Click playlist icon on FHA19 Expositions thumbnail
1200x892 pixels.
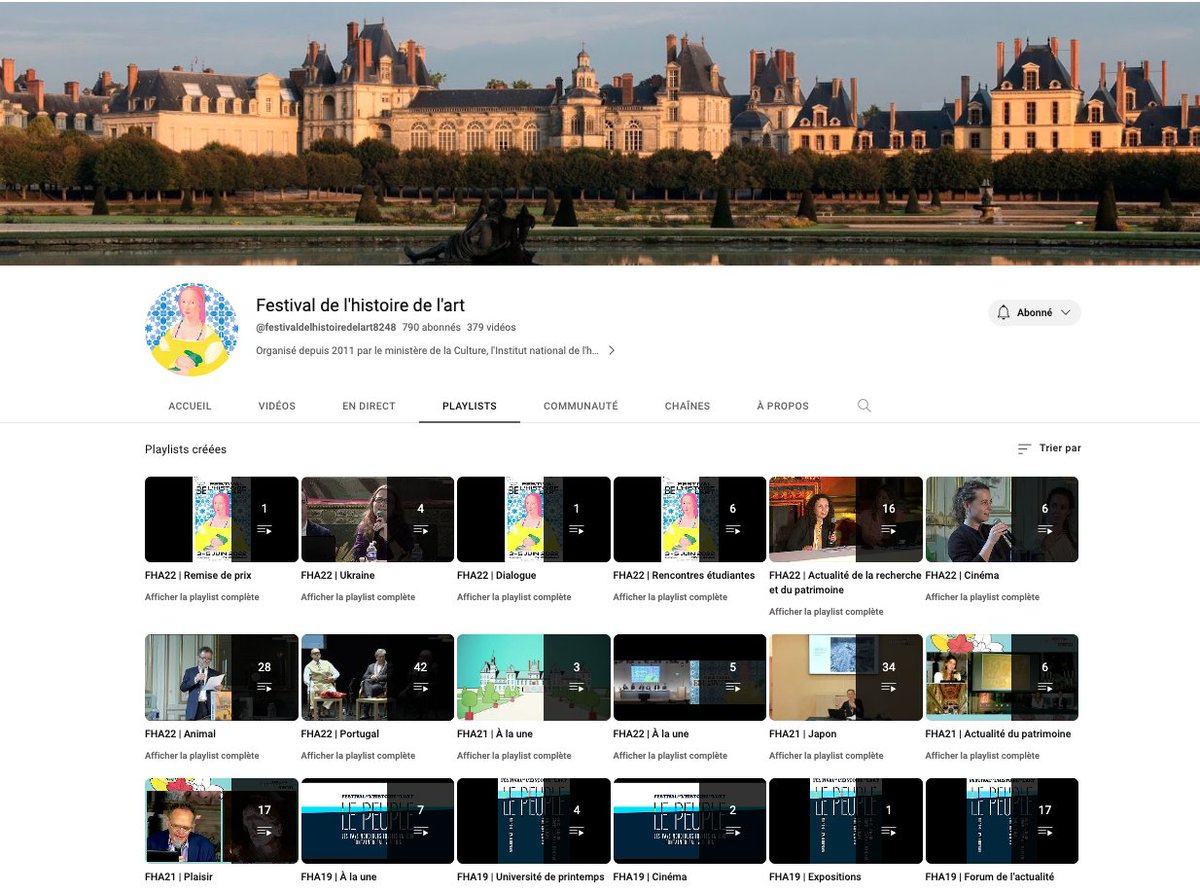tap(888, 831)
